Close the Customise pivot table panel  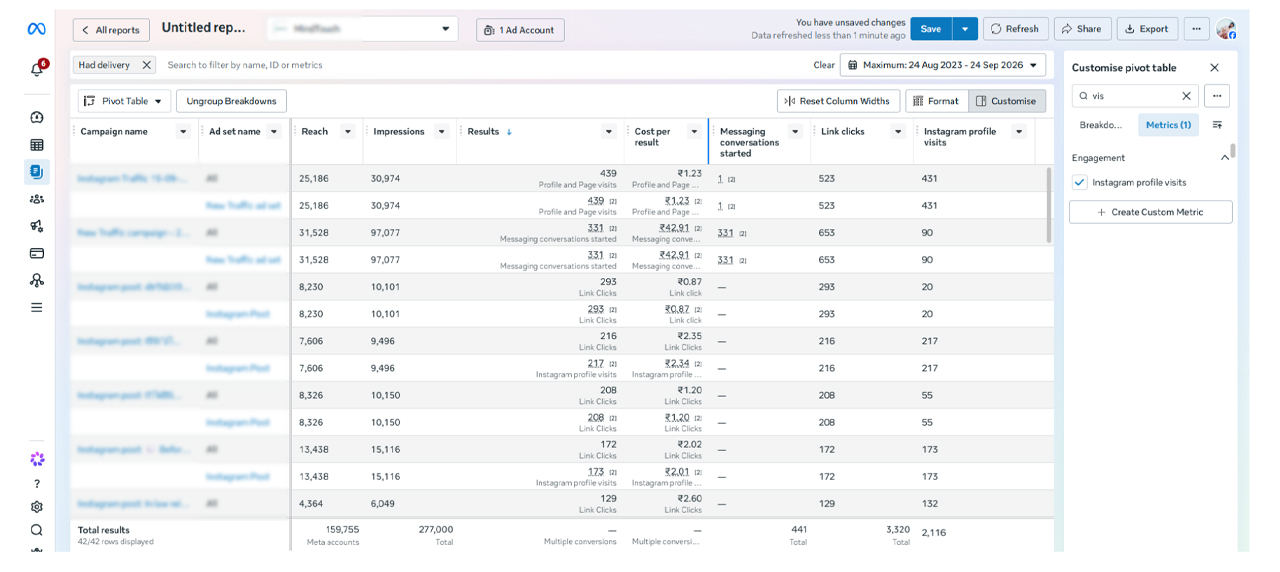(x=1214, y=68)
